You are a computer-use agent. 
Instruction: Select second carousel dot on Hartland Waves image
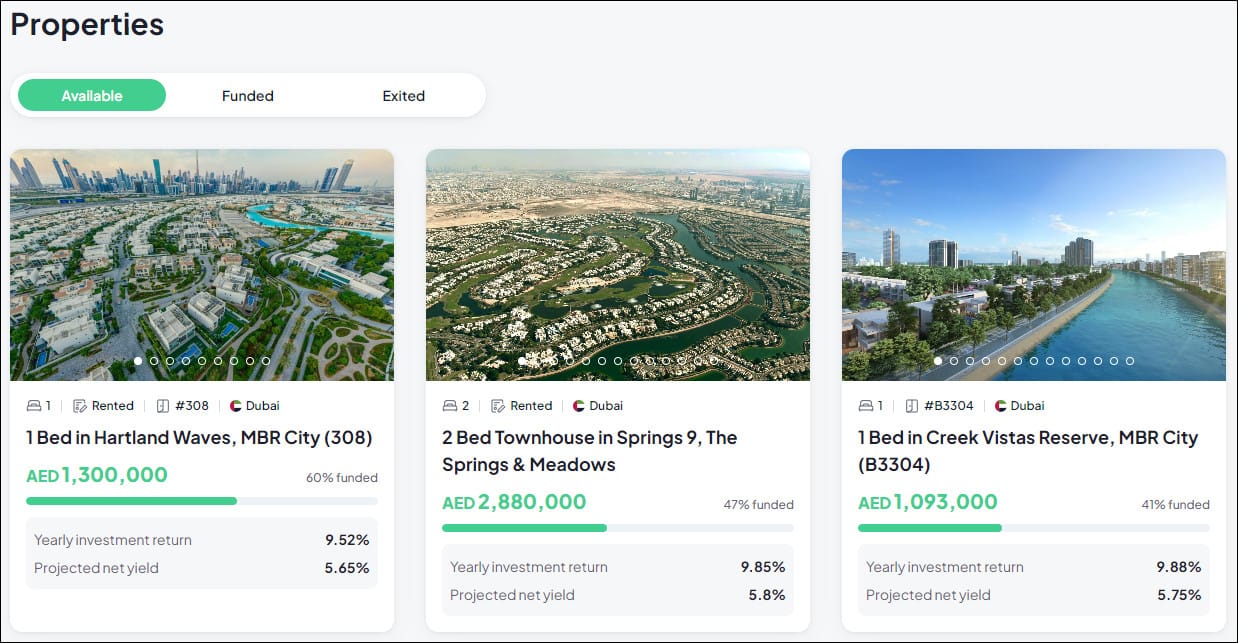click(154, 361)
